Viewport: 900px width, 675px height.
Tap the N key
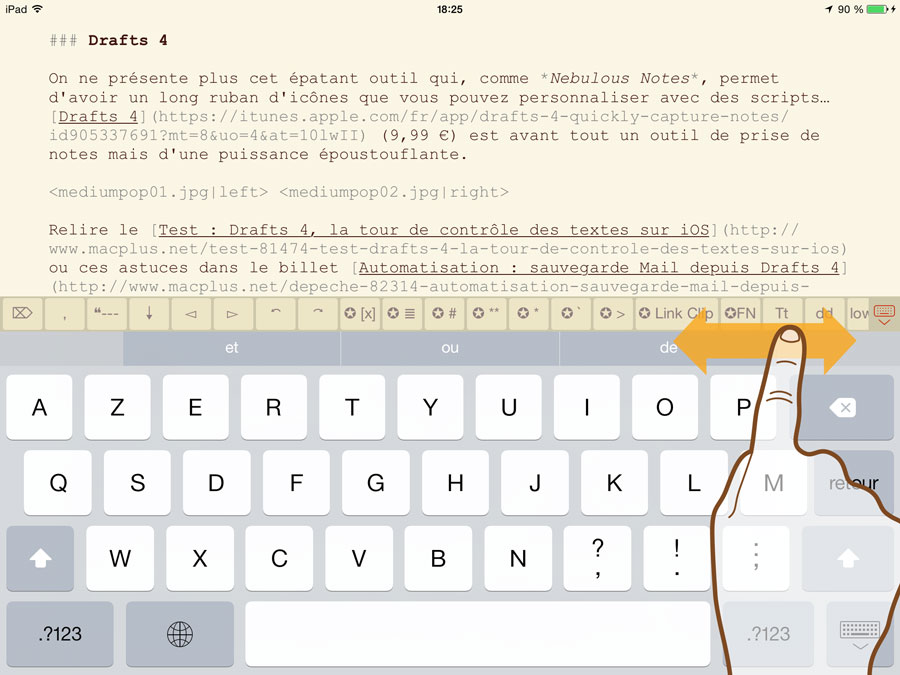click(x=518, y=558)
